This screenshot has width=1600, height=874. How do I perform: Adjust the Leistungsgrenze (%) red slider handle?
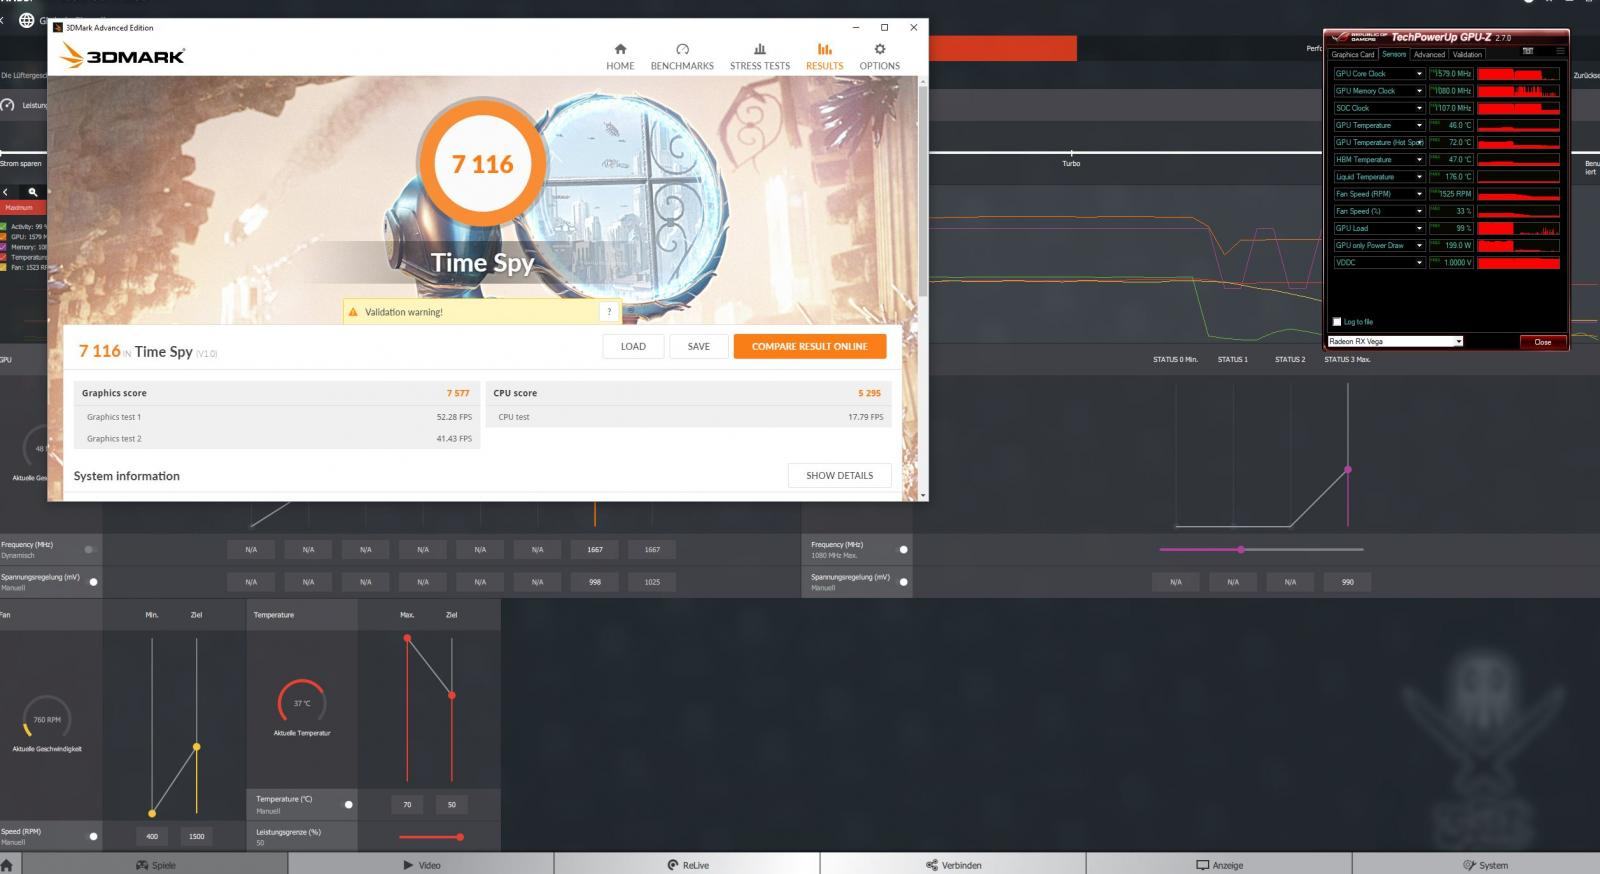460,837
